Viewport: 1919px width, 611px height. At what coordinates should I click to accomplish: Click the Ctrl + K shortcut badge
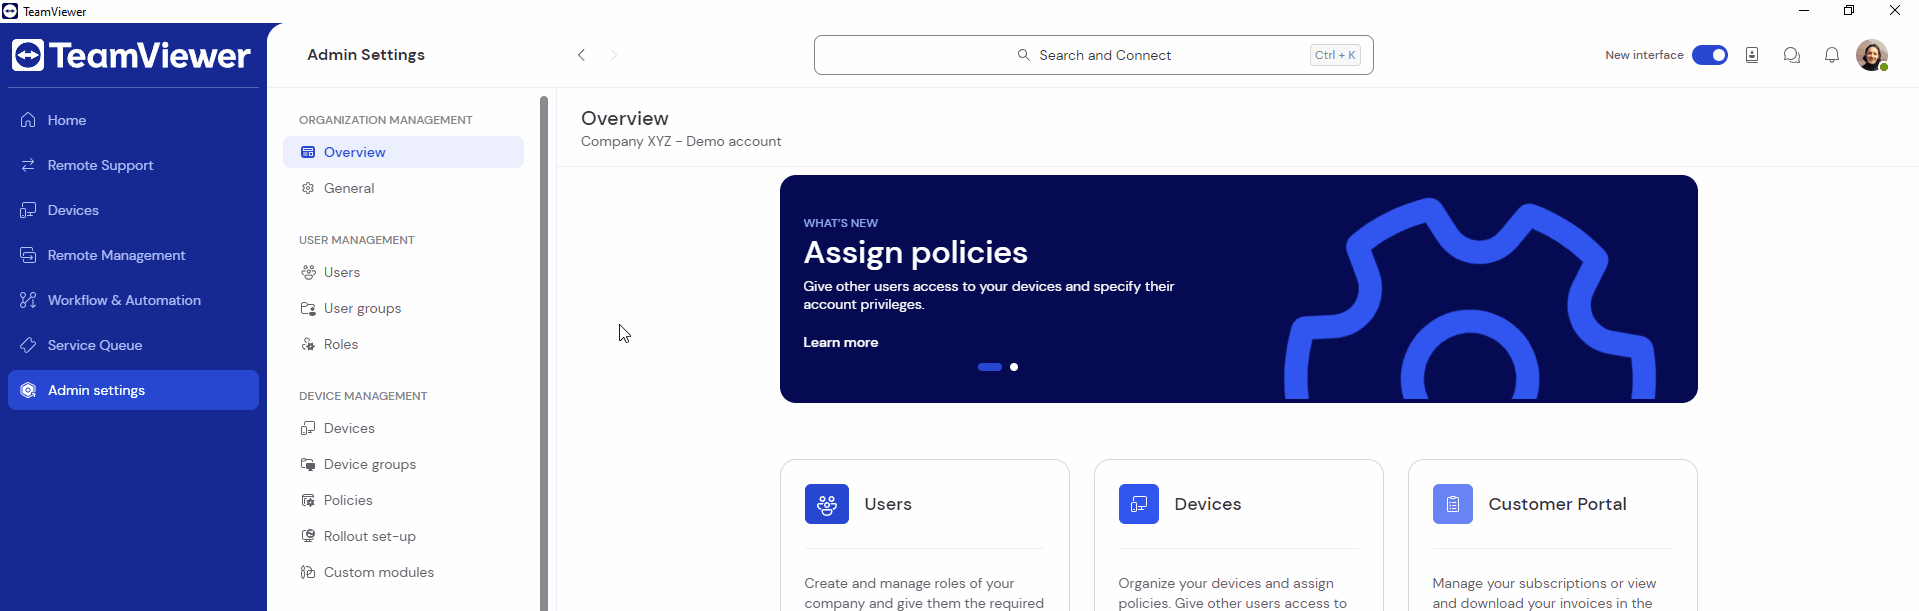tap(1335, 55)
